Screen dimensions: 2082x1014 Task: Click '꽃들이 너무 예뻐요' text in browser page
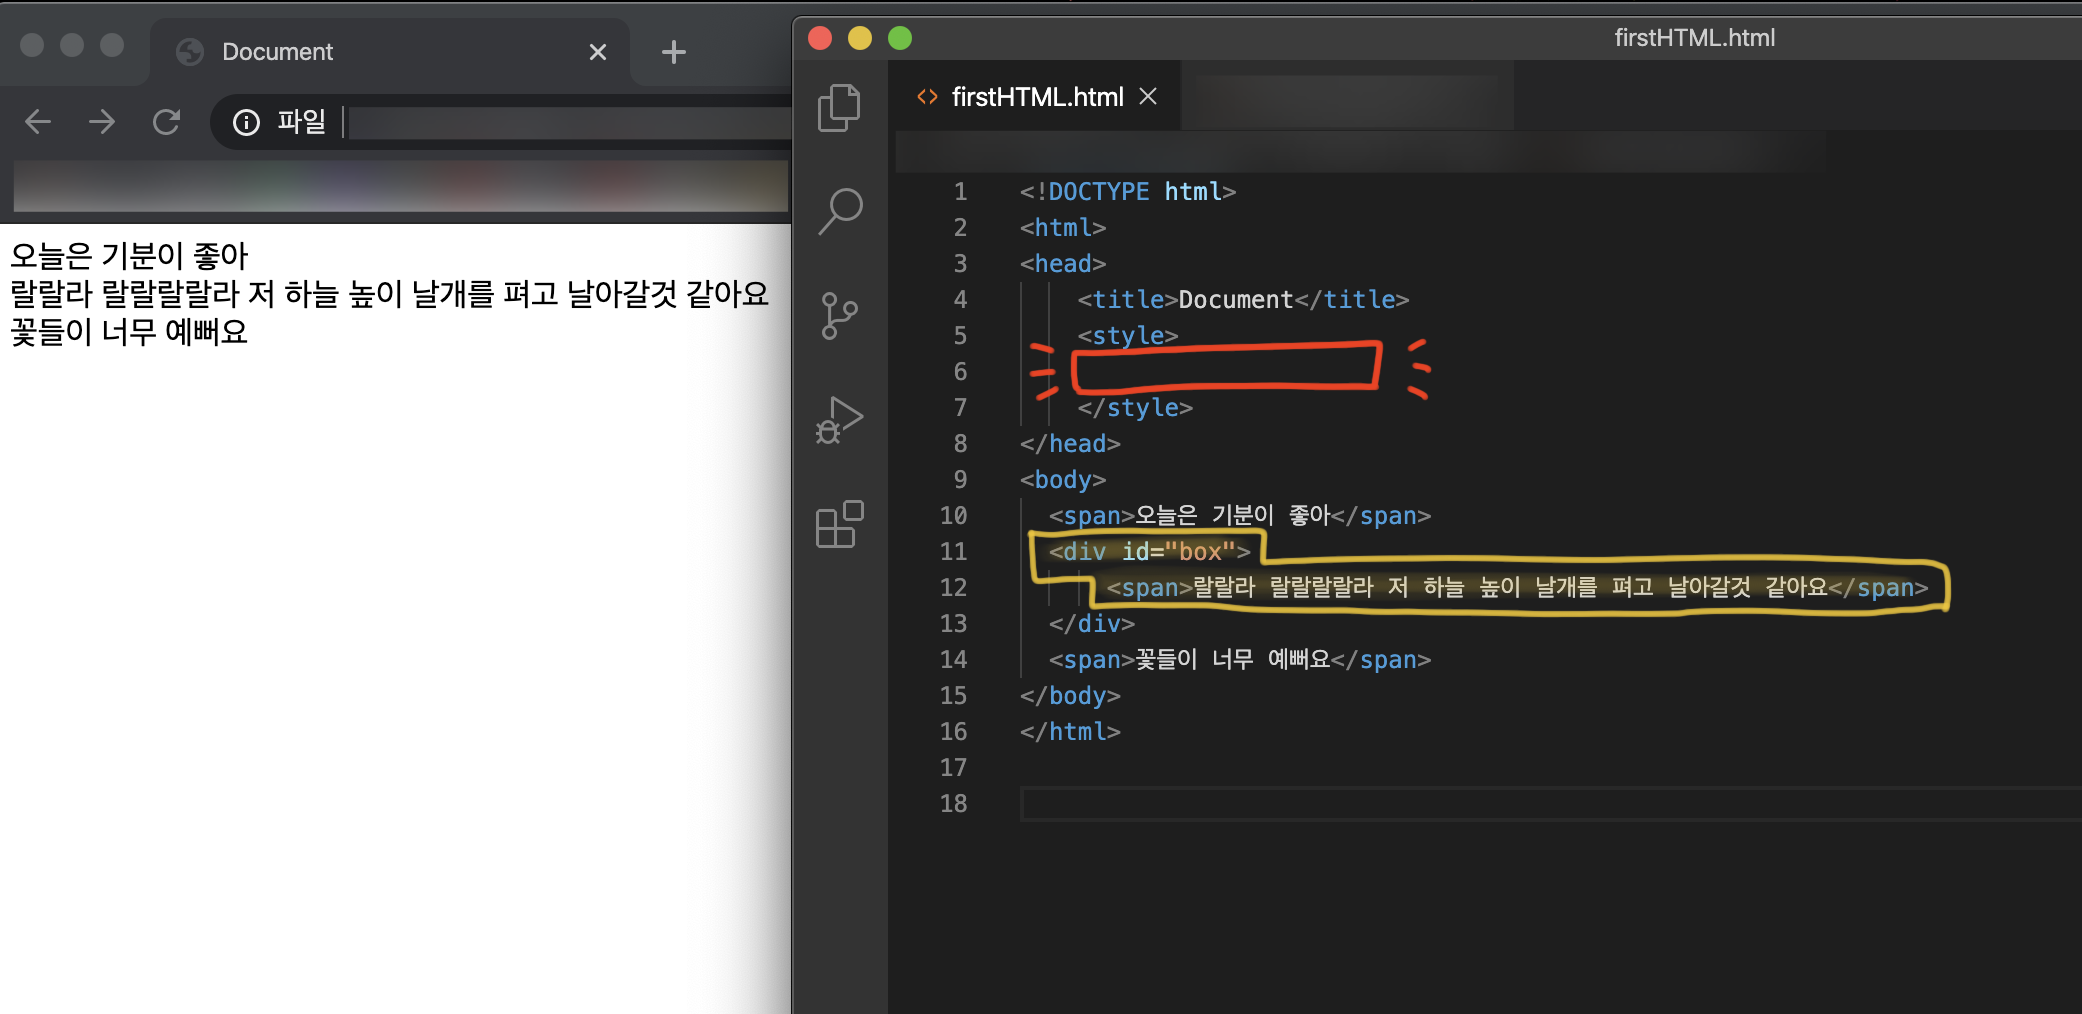(129, 332)
